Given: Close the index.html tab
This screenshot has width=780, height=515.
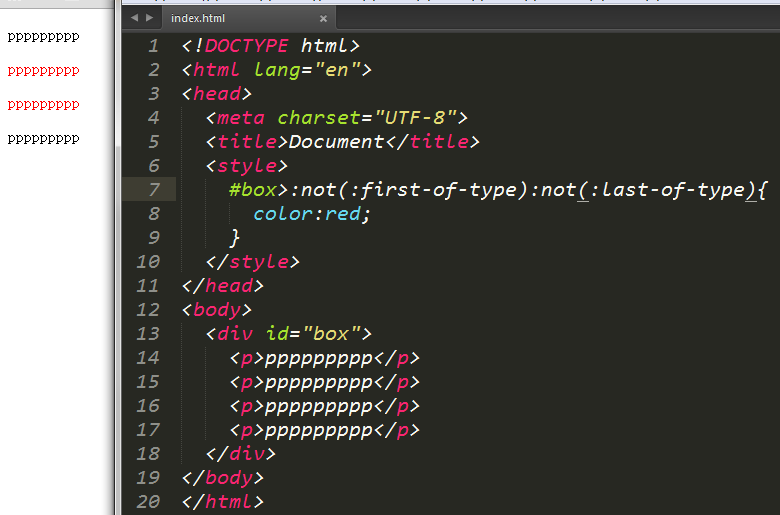Looking at the screenshot, I should (323, 18).
